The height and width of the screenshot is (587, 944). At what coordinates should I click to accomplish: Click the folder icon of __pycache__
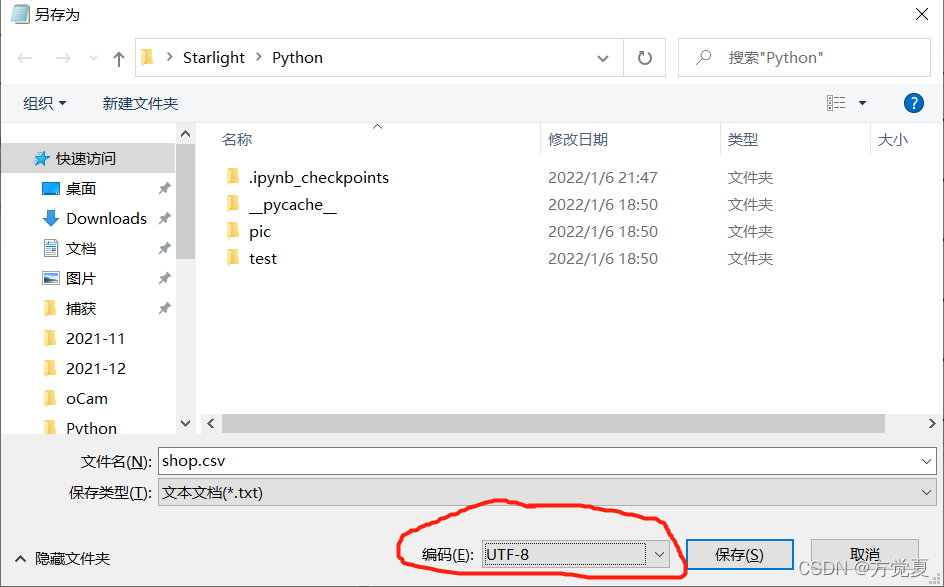233,203
